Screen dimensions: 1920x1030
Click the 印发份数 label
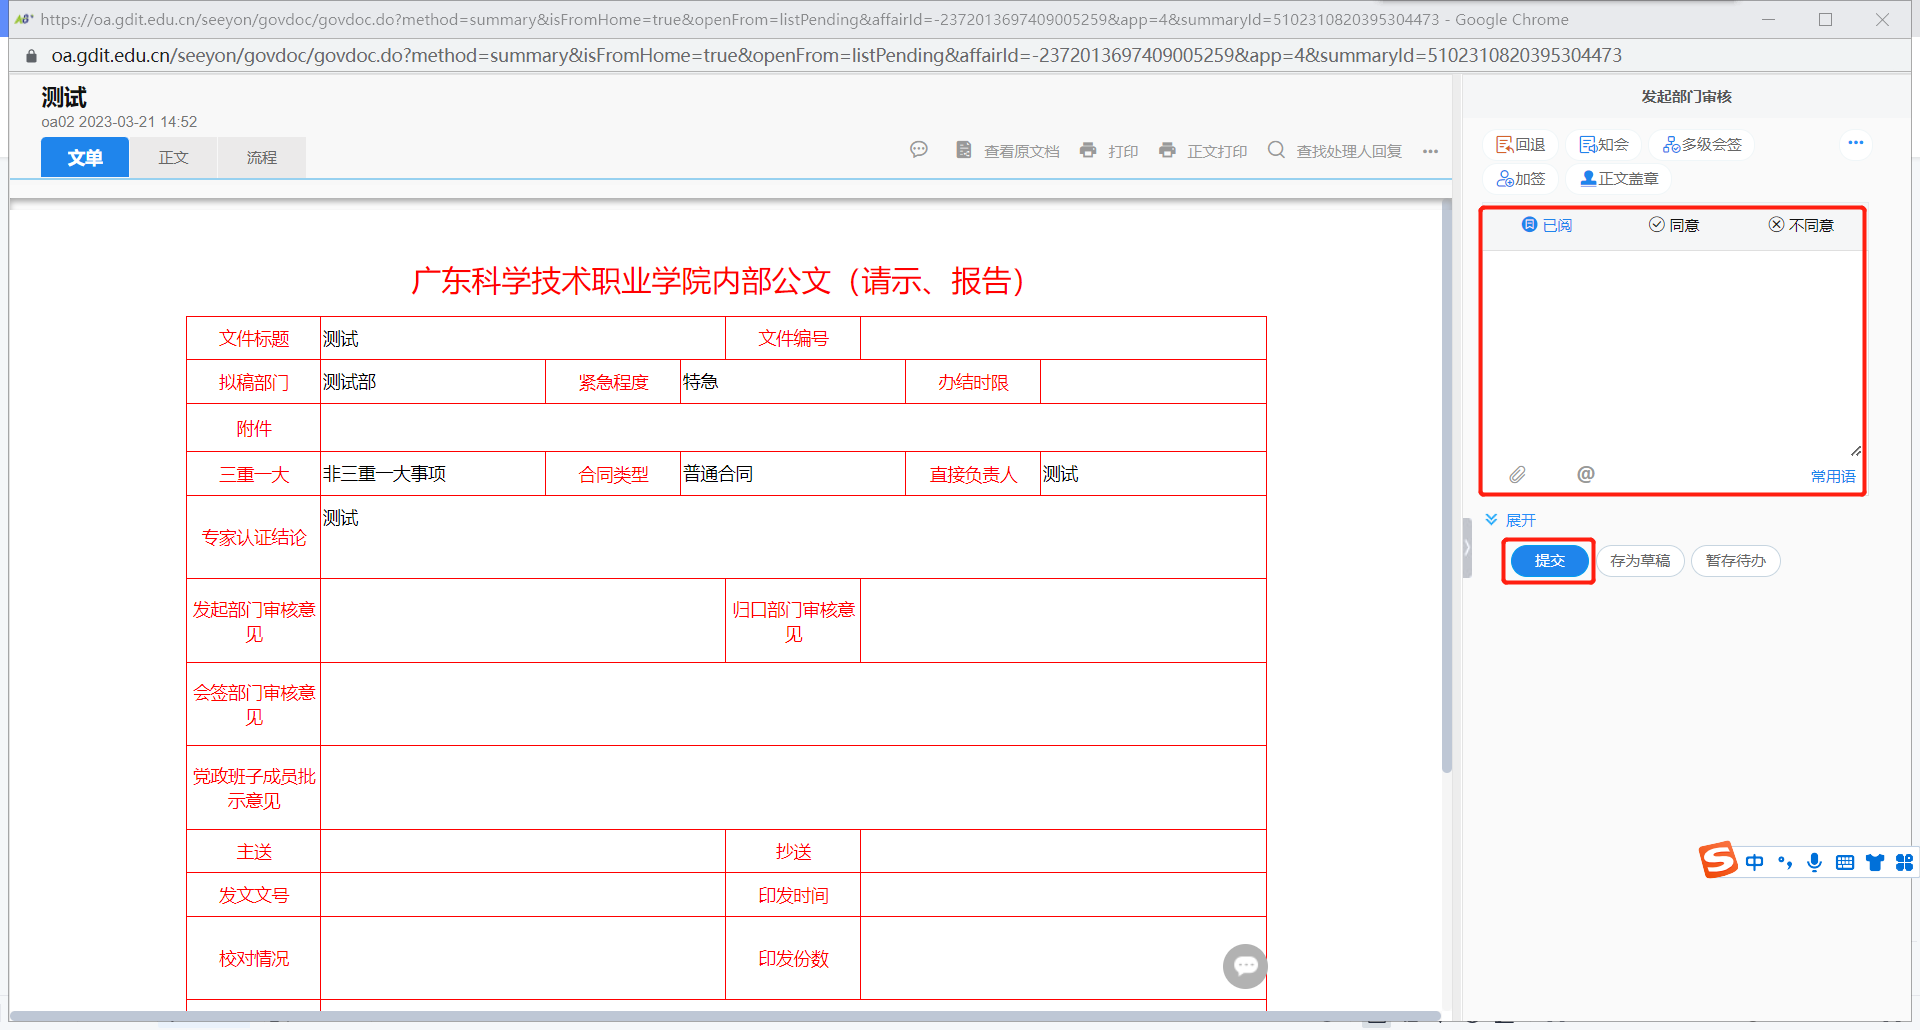793,959
